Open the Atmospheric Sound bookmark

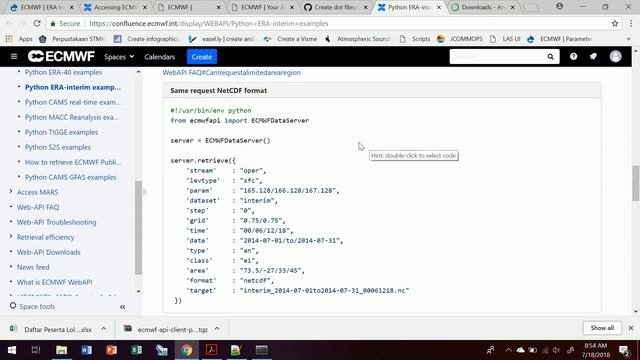point(358,39)
